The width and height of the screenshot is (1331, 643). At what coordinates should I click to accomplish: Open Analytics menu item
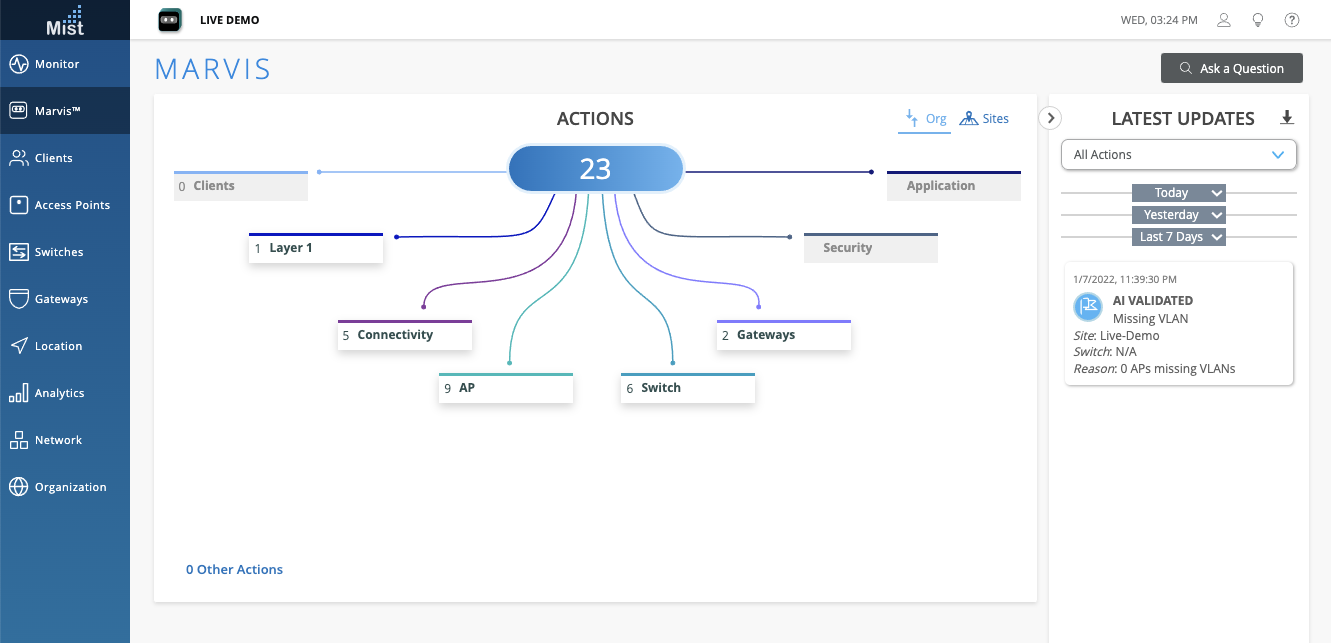coord(65,393)
